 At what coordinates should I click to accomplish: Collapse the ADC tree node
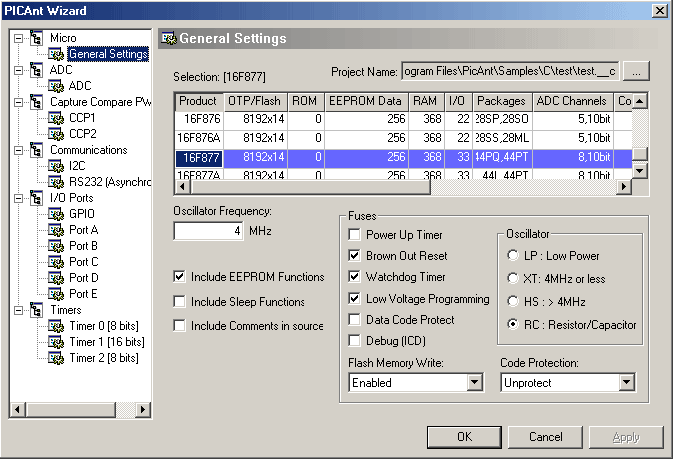click(x=18, y=70)
